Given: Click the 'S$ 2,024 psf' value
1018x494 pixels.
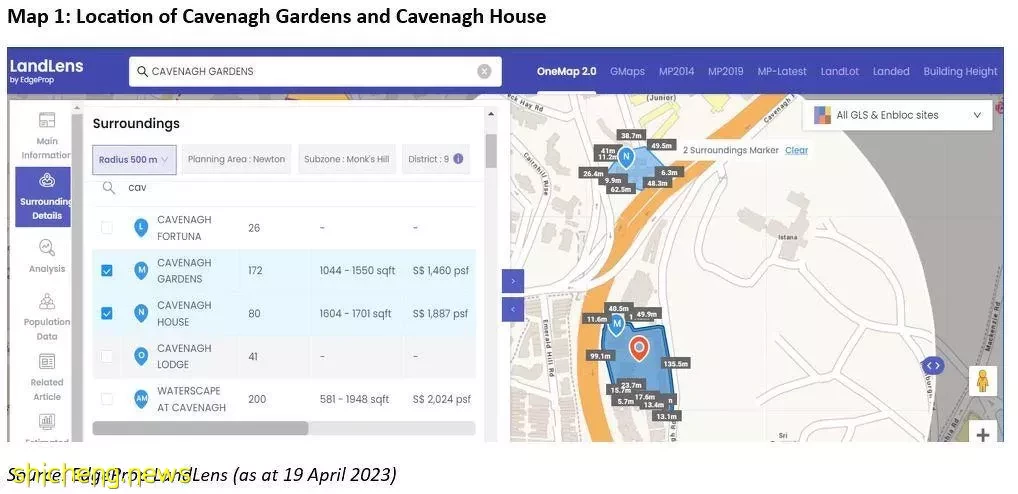Looking at the screenshot, I should click(x=441, y=399).
